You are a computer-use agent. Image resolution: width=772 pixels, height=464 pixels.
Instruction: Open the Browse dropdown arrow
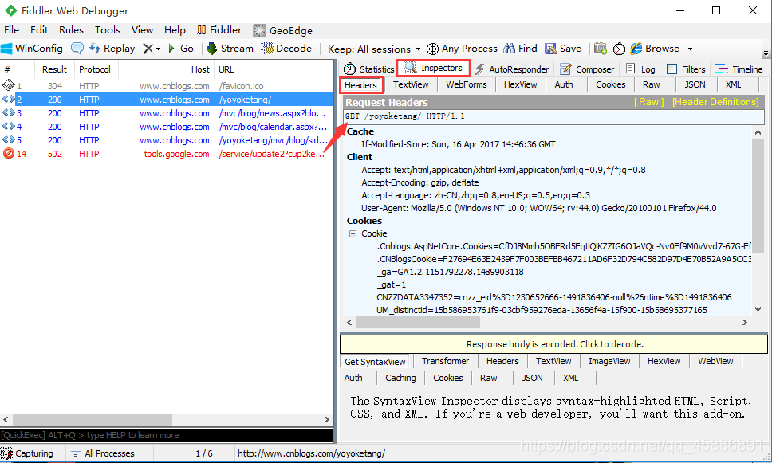coord(690,49)
